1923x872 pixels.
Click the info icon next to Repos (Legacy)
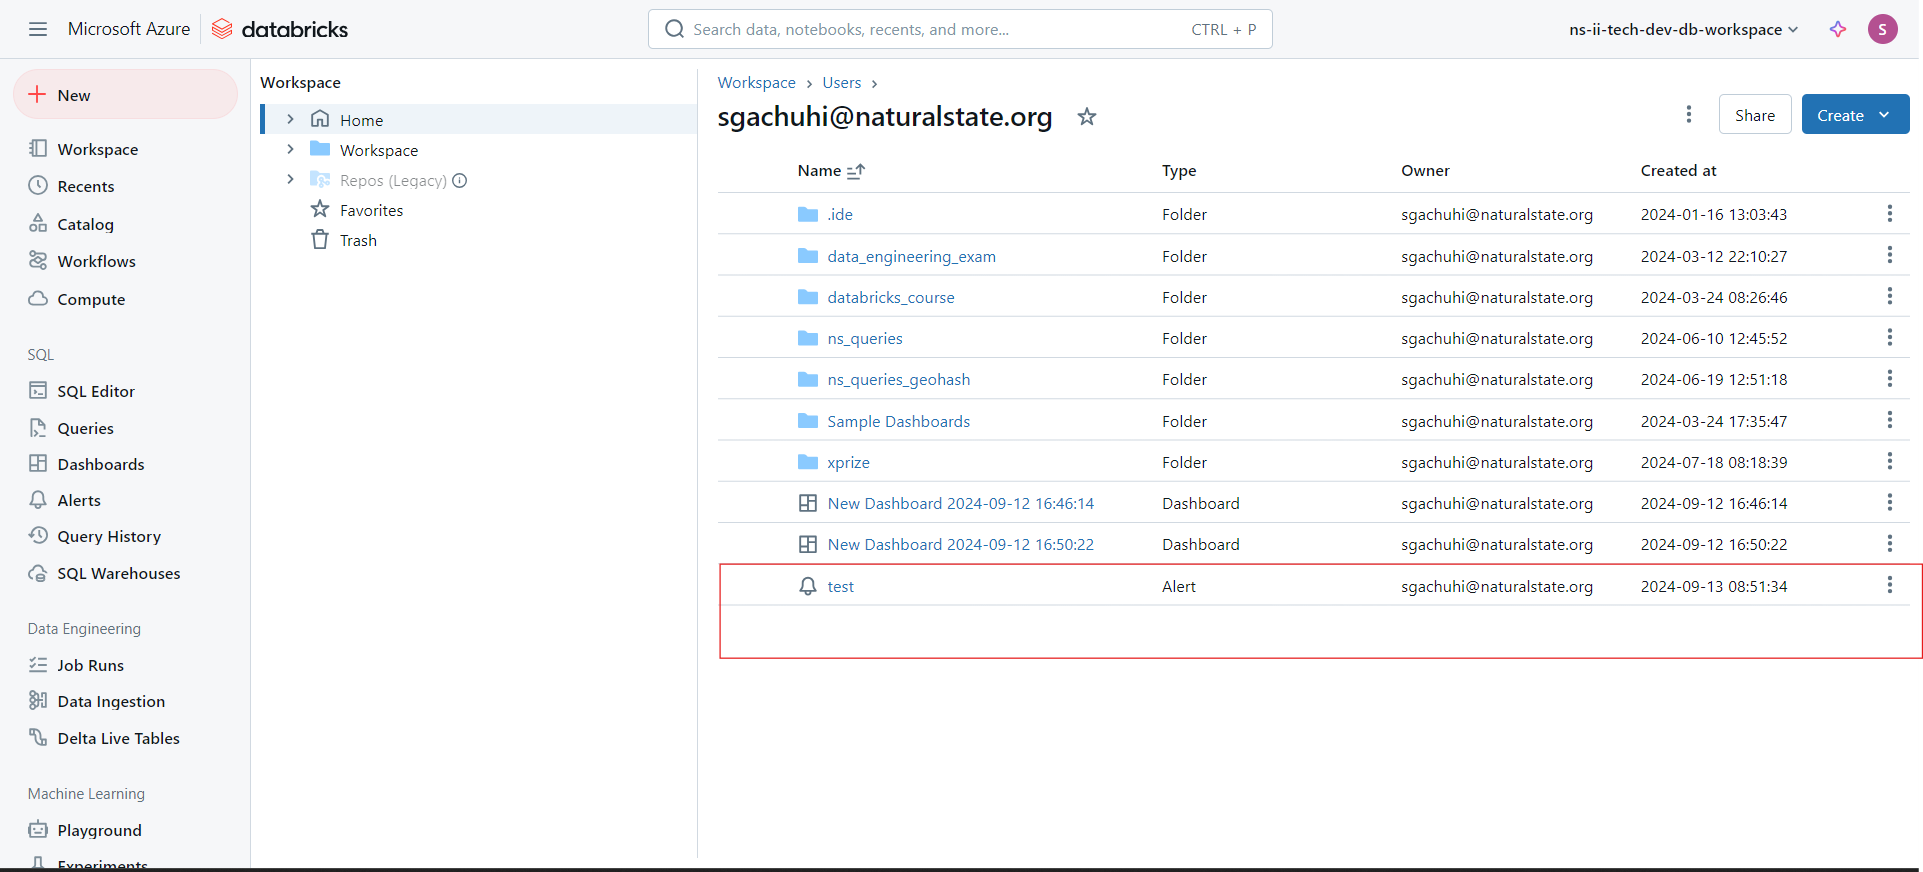tap(460, 181)
